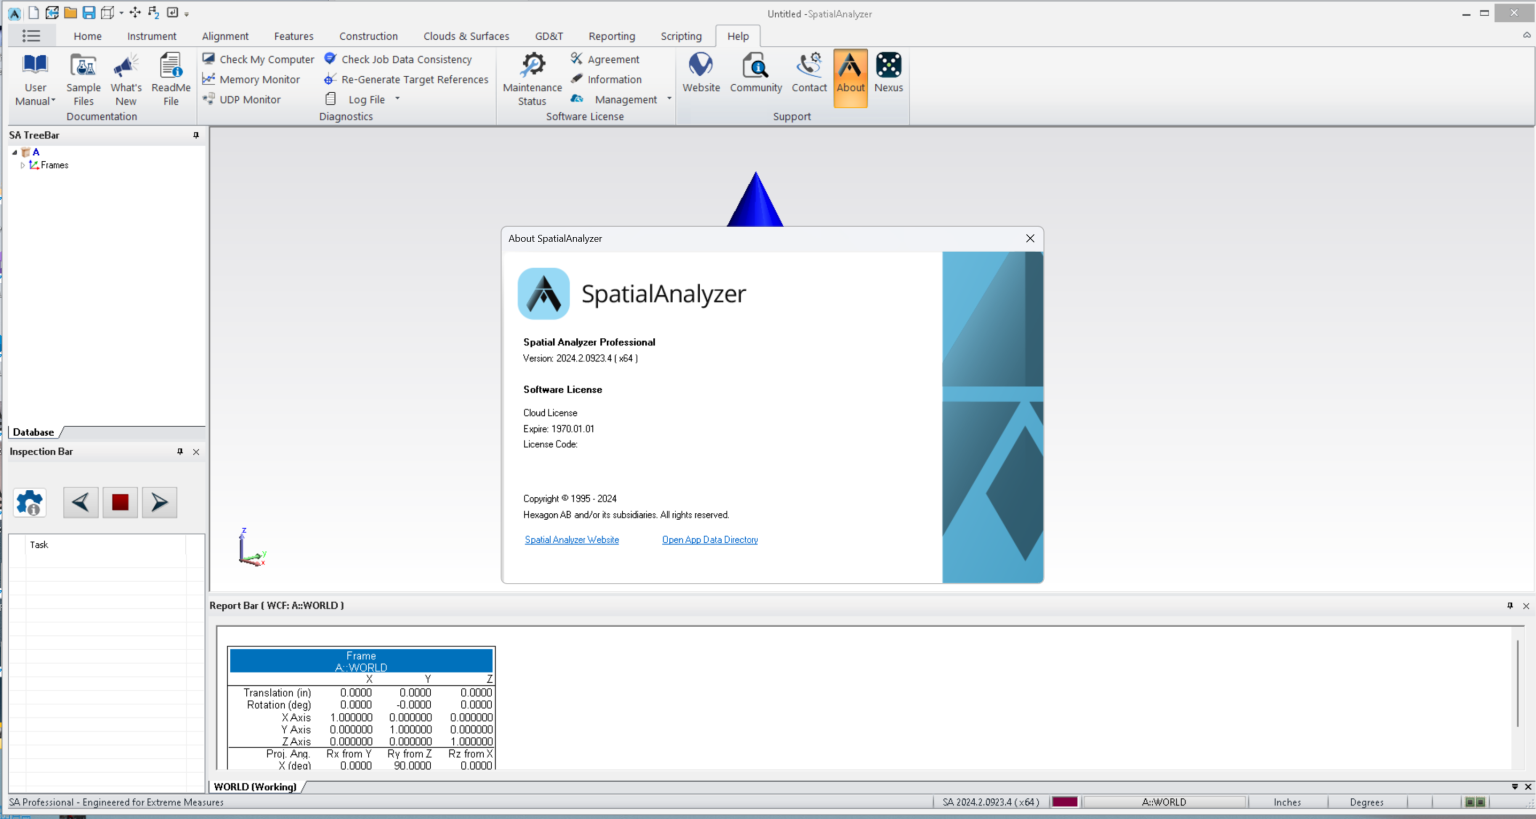Screen dimensions: 1536x819
Task: Collapse the ribbon with the chevron
Action: (x=1526, y=35)
